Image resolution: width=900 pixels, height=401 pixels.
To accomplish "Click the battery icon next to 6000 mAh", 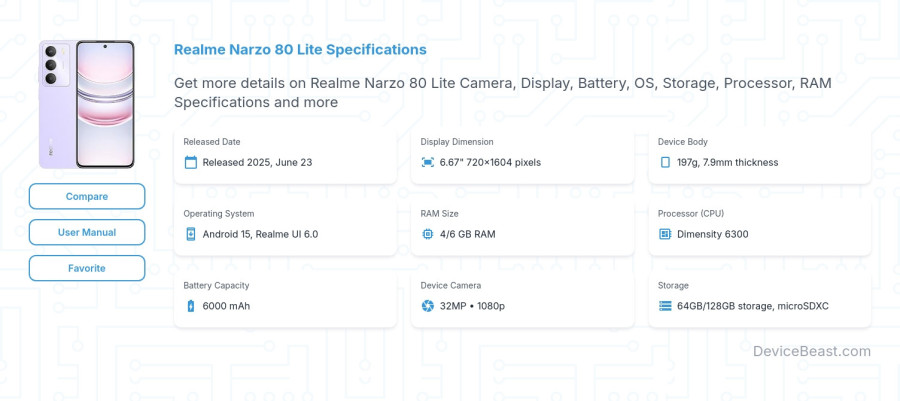I will point(191,306).
